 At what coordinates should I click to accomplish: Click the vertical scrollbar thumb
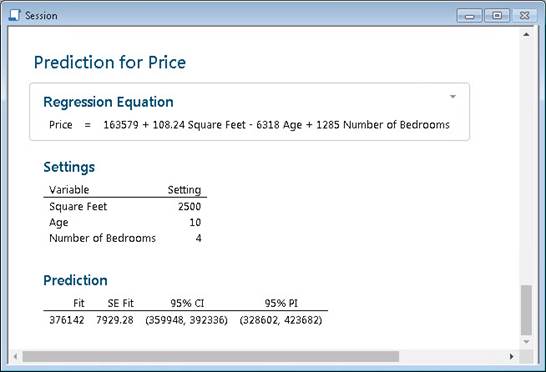click(x=526, y=310)
